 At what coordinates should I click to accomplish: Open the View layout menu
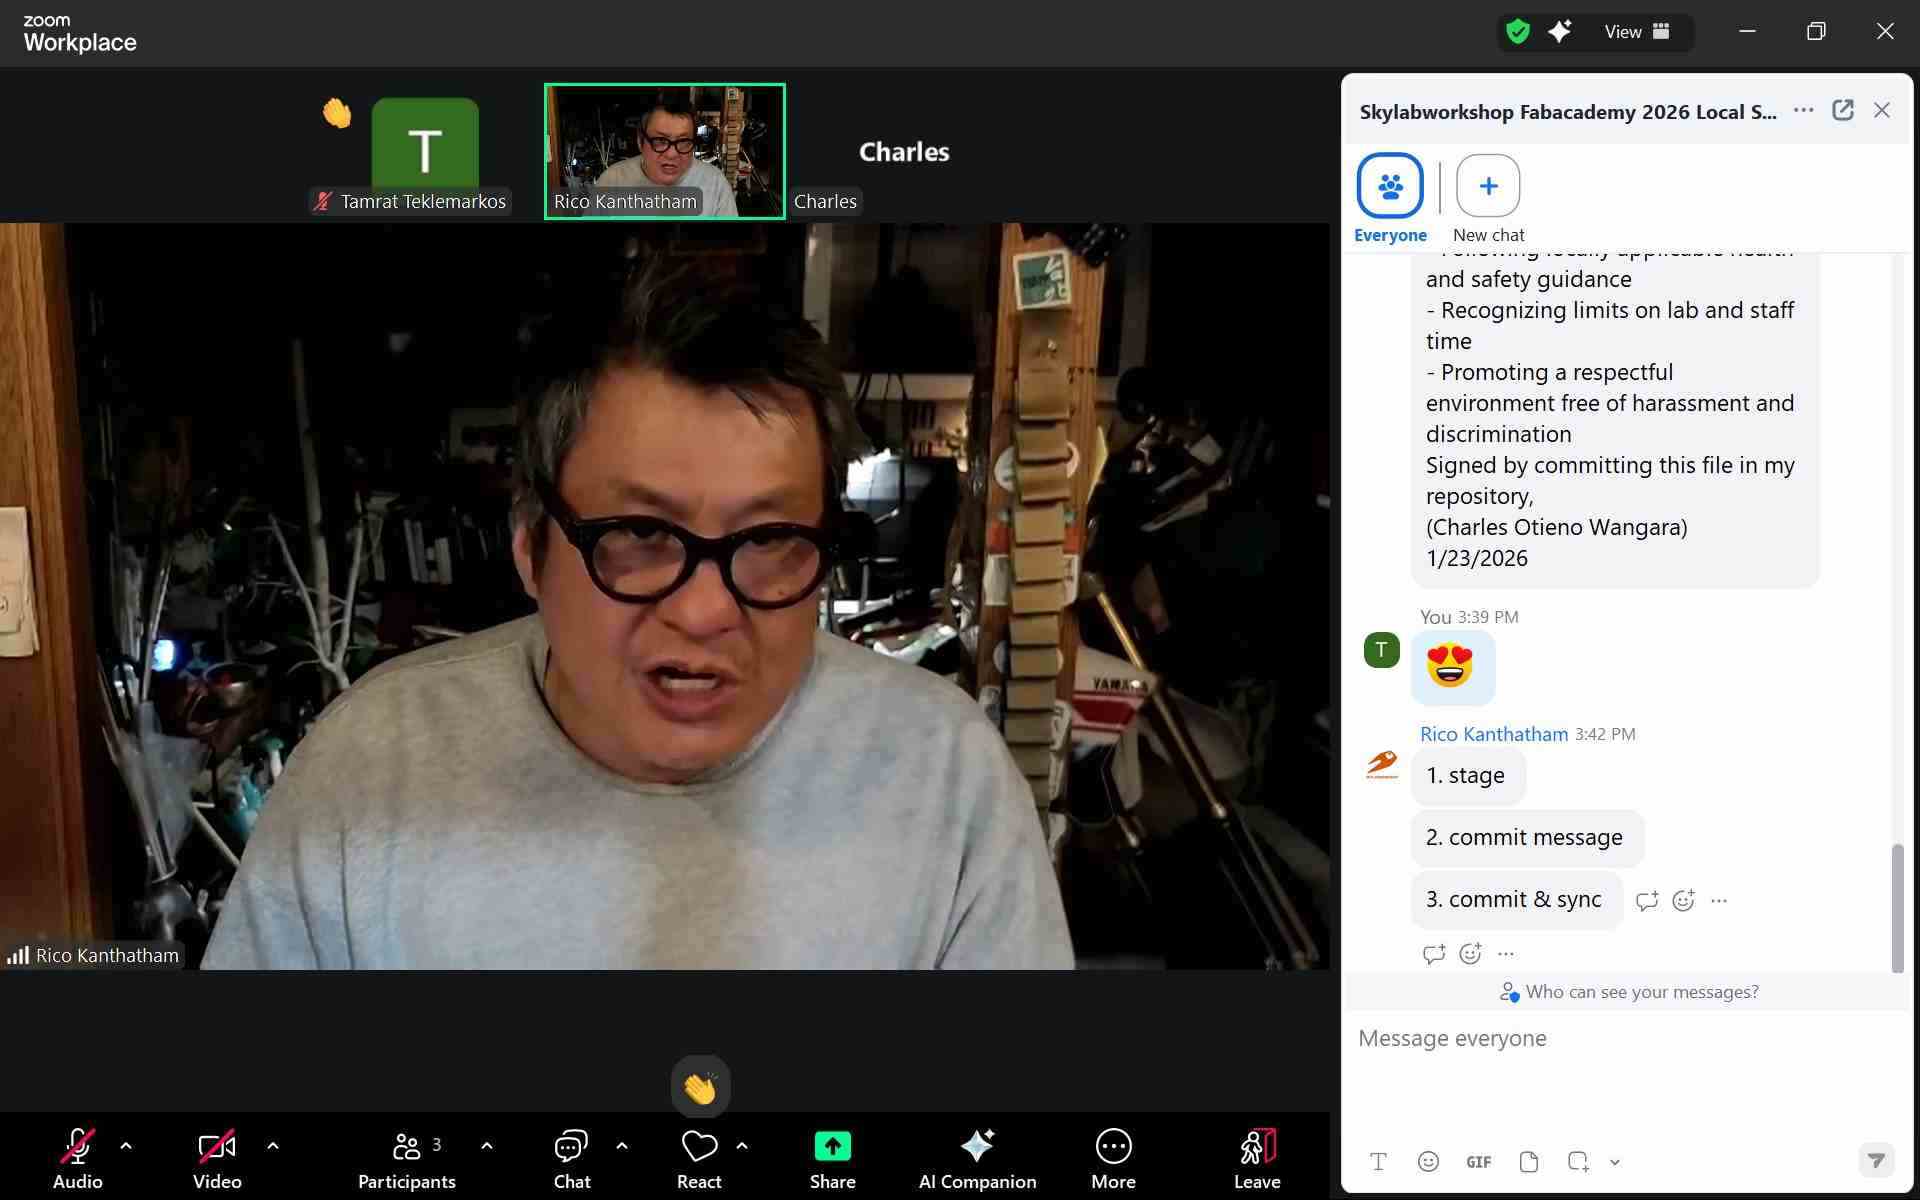[x=1636, y=32]
